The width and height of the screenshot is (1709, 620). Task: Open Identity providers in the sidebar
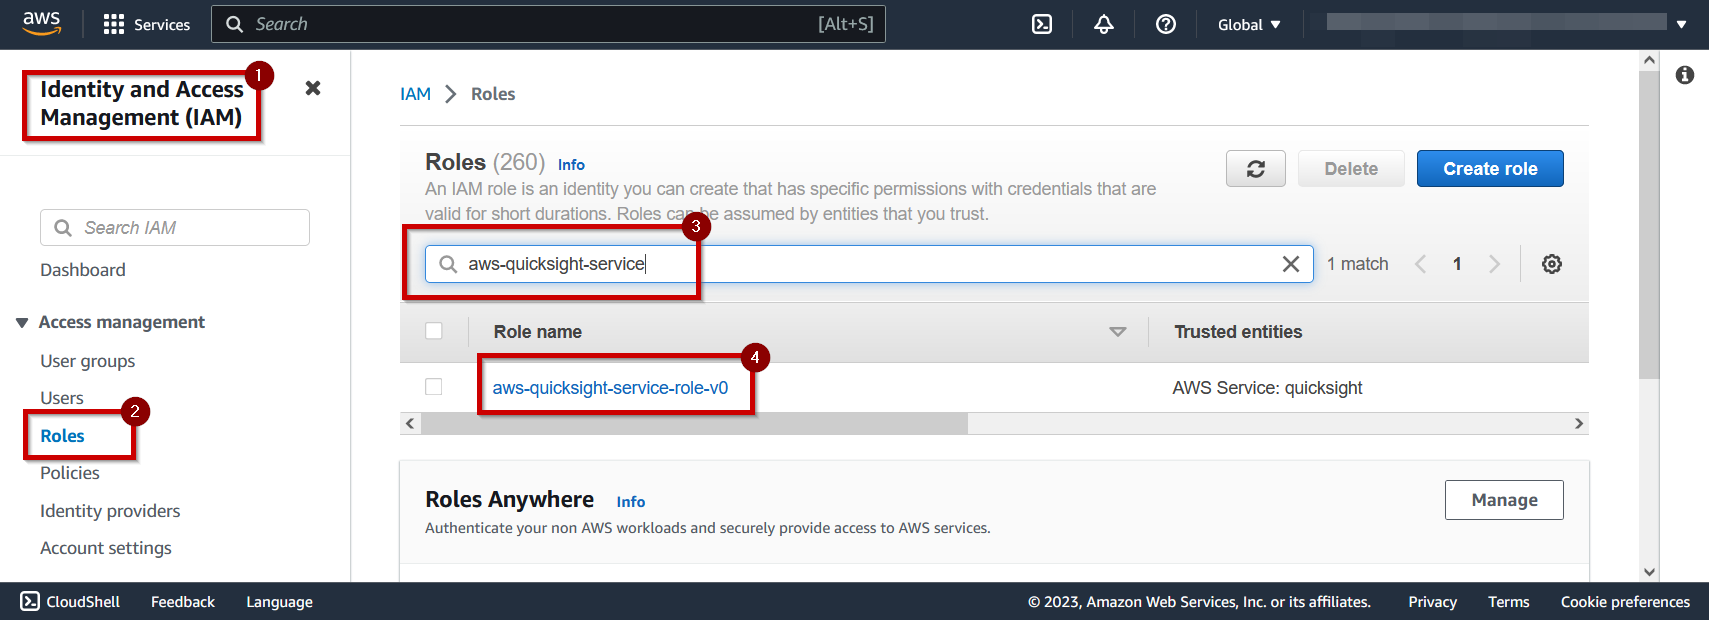[x=110, y=511]
